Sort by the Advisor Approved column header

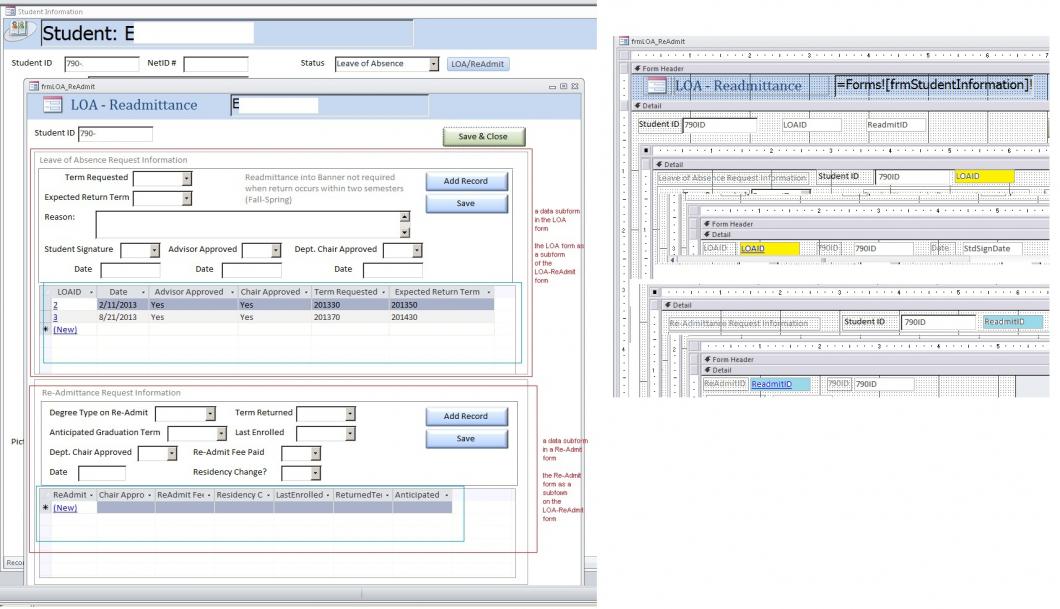point(191,292)
